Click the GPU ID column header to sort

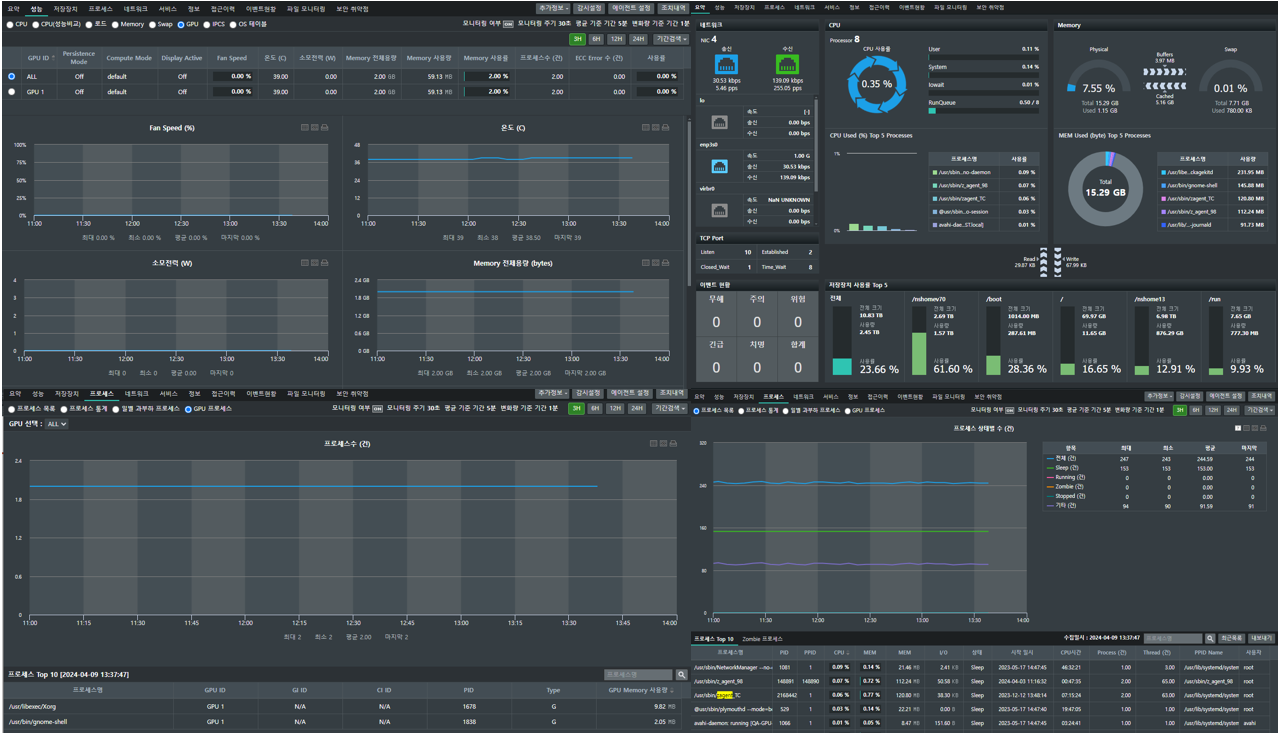click(x=40, y=58)
